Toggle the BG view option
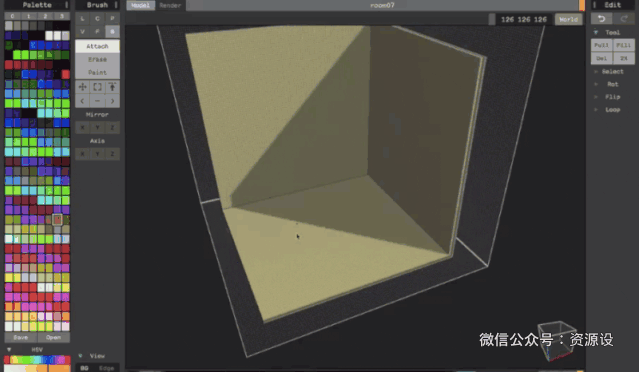This screenshot has width=639, height=372. (x=85, y=368)
